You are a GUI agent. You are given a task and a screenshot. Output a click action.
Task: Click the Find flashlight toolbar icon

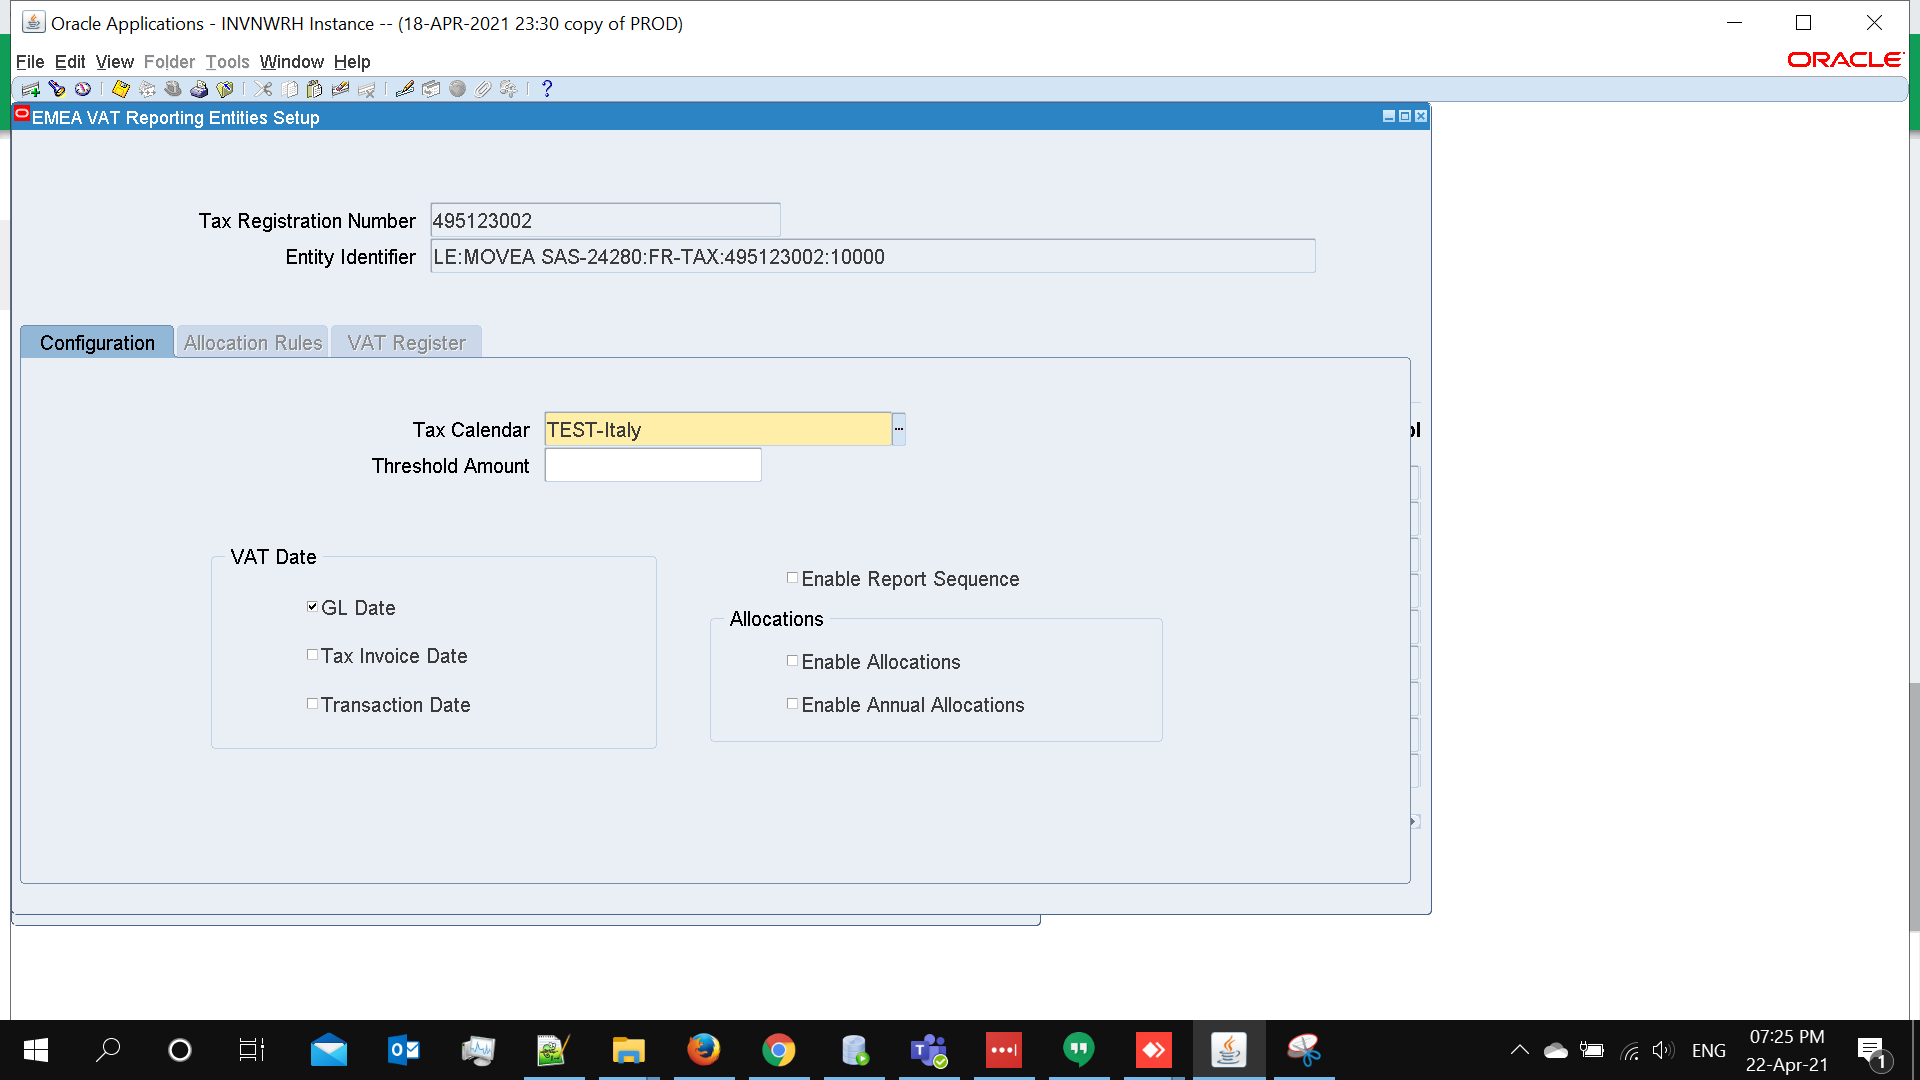tap(57, 89)
